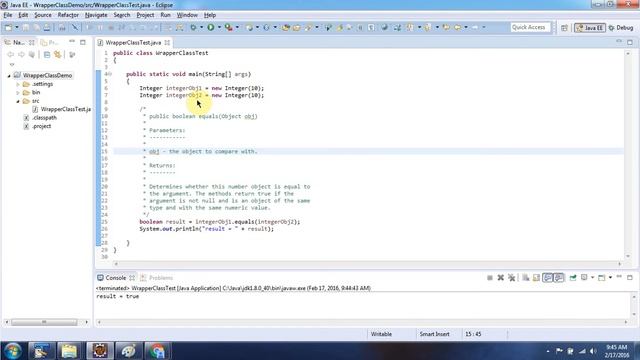Image resolution: width=640 pixels, height=360 pixels.
Task: Expand the bin folder
Action: tap(18, 93)
